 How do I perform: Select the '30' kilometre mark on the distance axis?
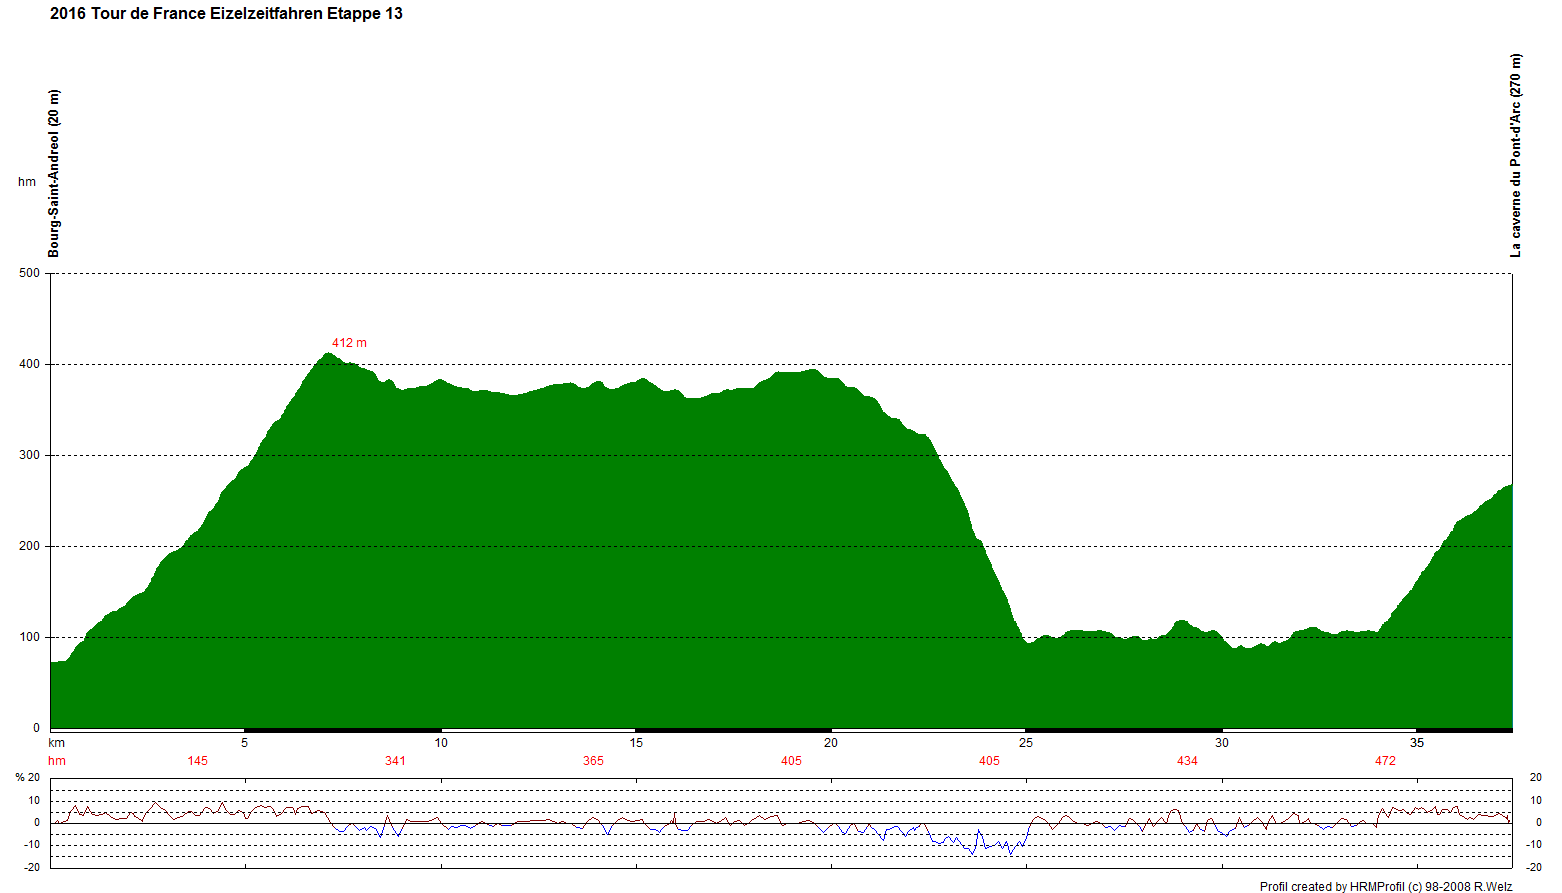click(1222, 743)
